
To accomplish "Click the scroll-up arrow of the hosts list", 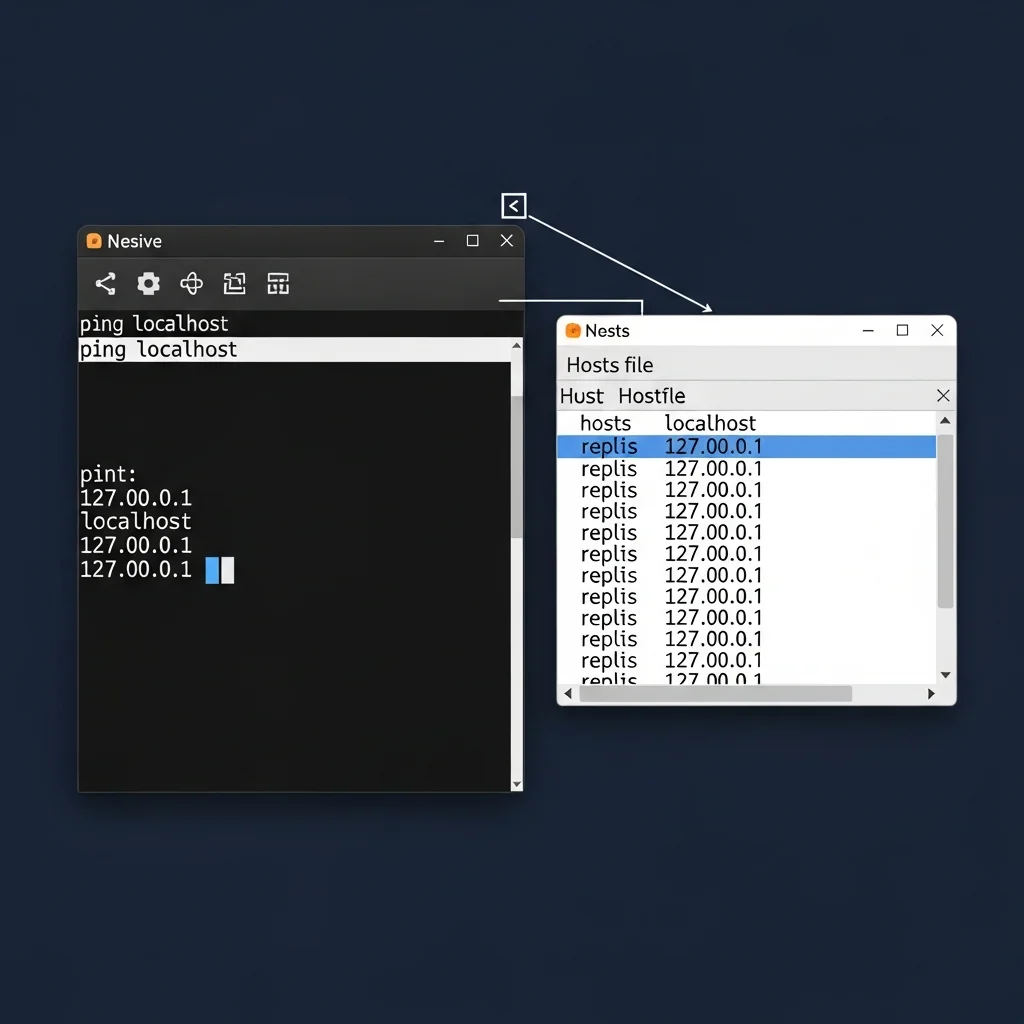I will (944, 420).
